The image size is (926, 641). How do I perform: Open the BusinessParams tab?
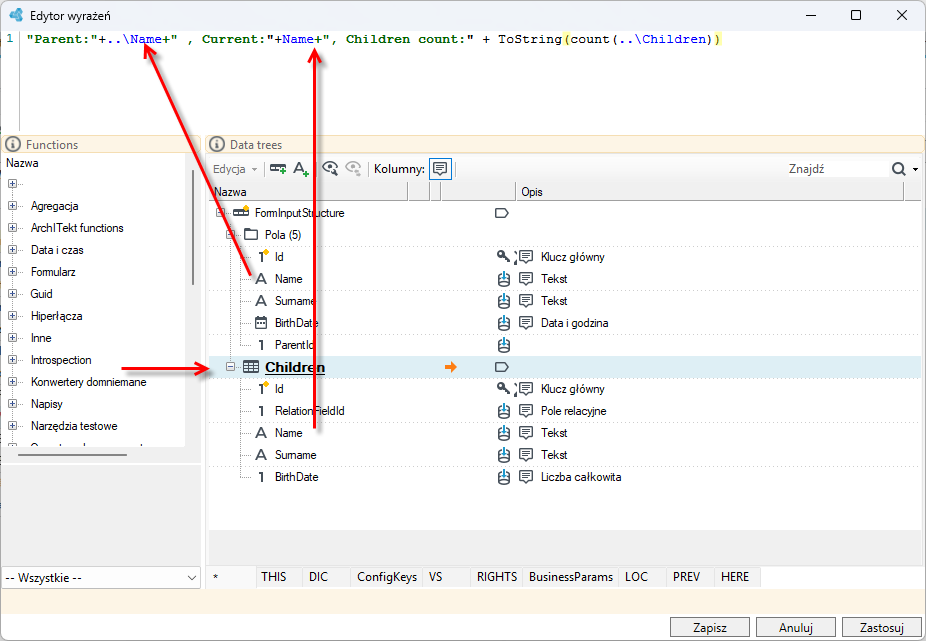click(x=570, y=577)
